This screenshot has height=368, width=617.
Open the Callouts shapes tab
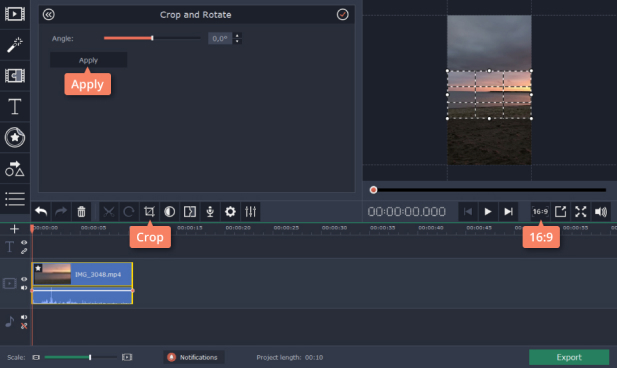point(15,168)
